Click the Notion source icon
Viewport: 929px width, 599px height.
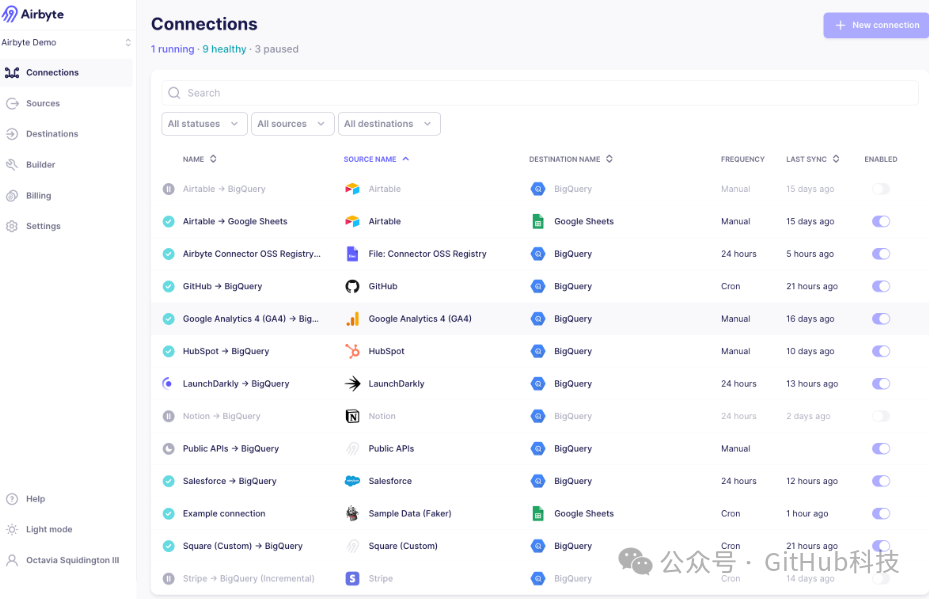click(353, 417)
